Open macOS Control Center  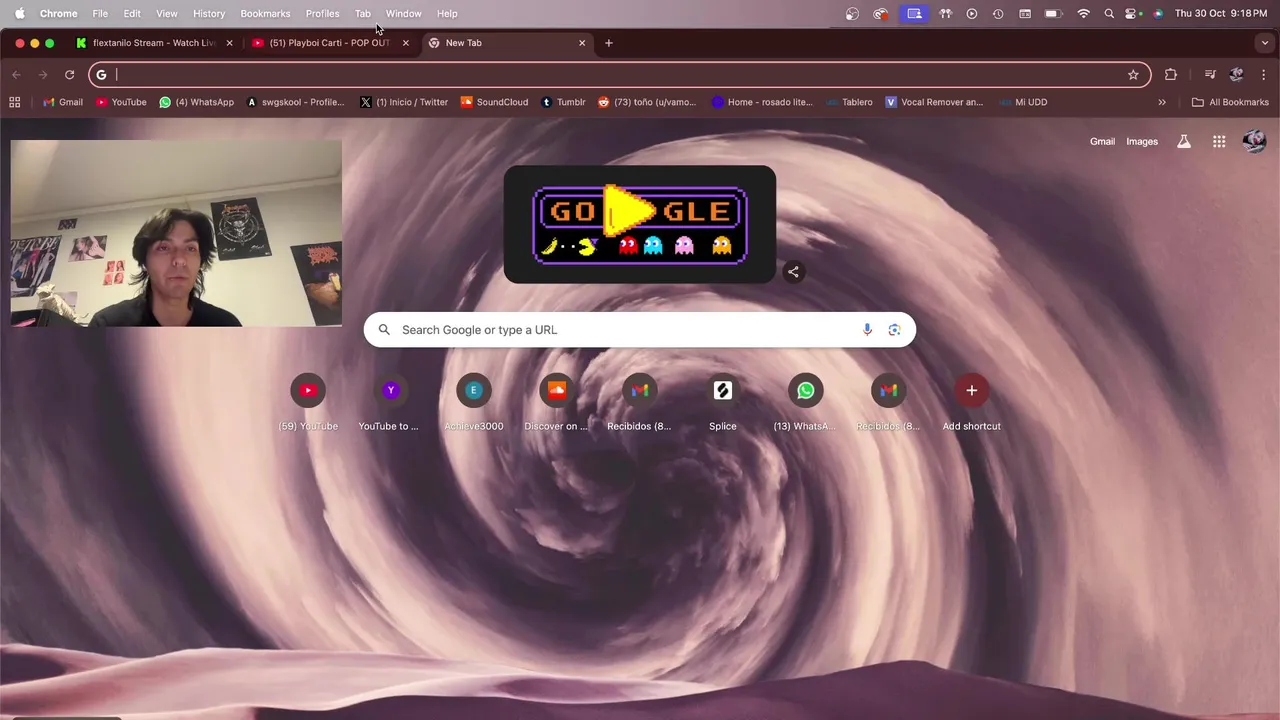point(1133,13)
